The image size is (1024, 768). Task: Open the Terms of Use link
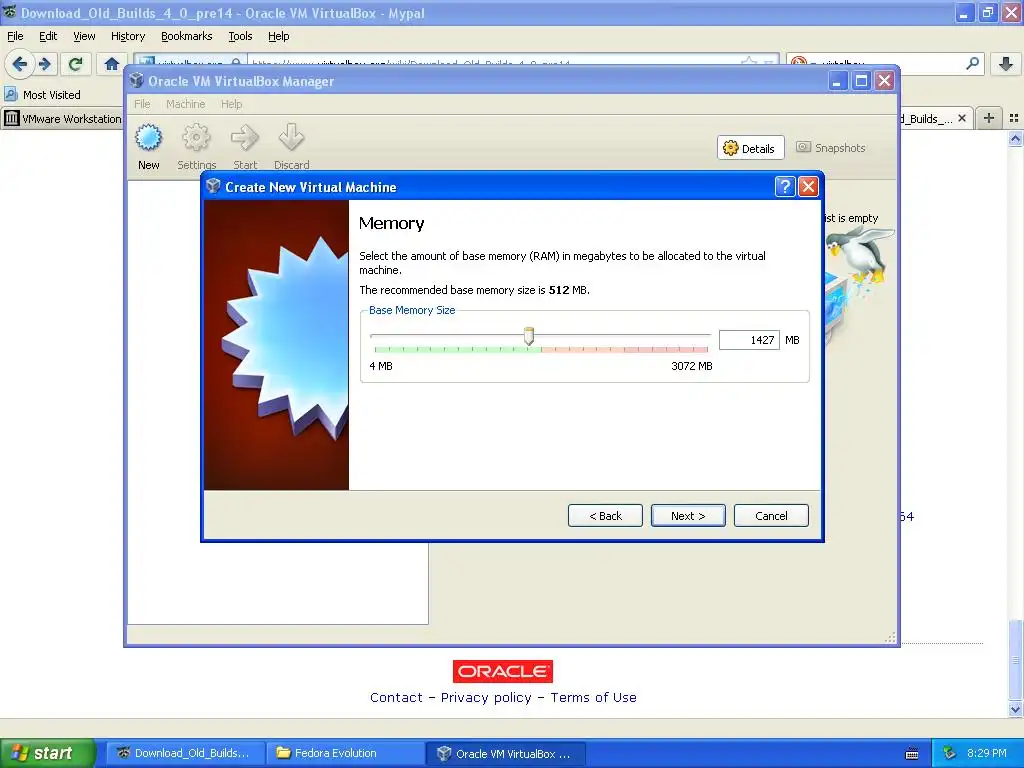(x=593, y=697)
